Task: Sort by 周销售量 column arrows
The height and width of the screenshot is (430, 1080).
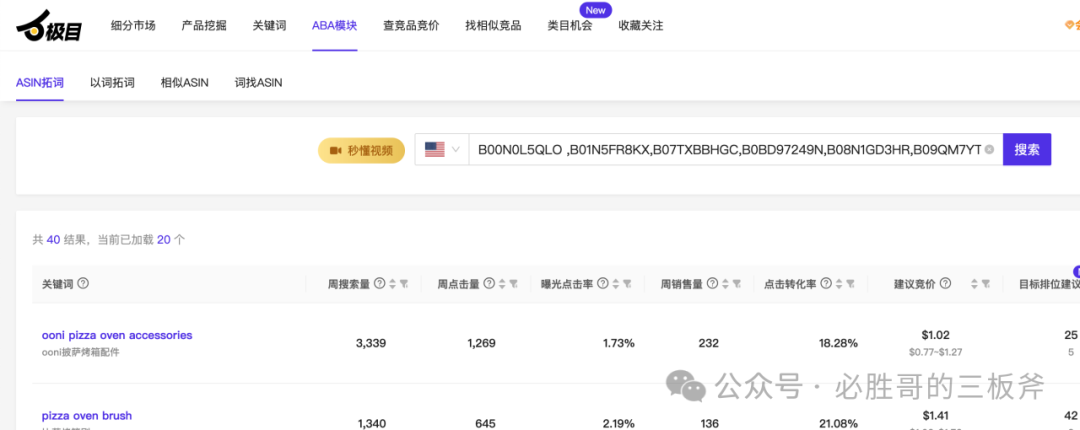Action: [x=725, y=284]
